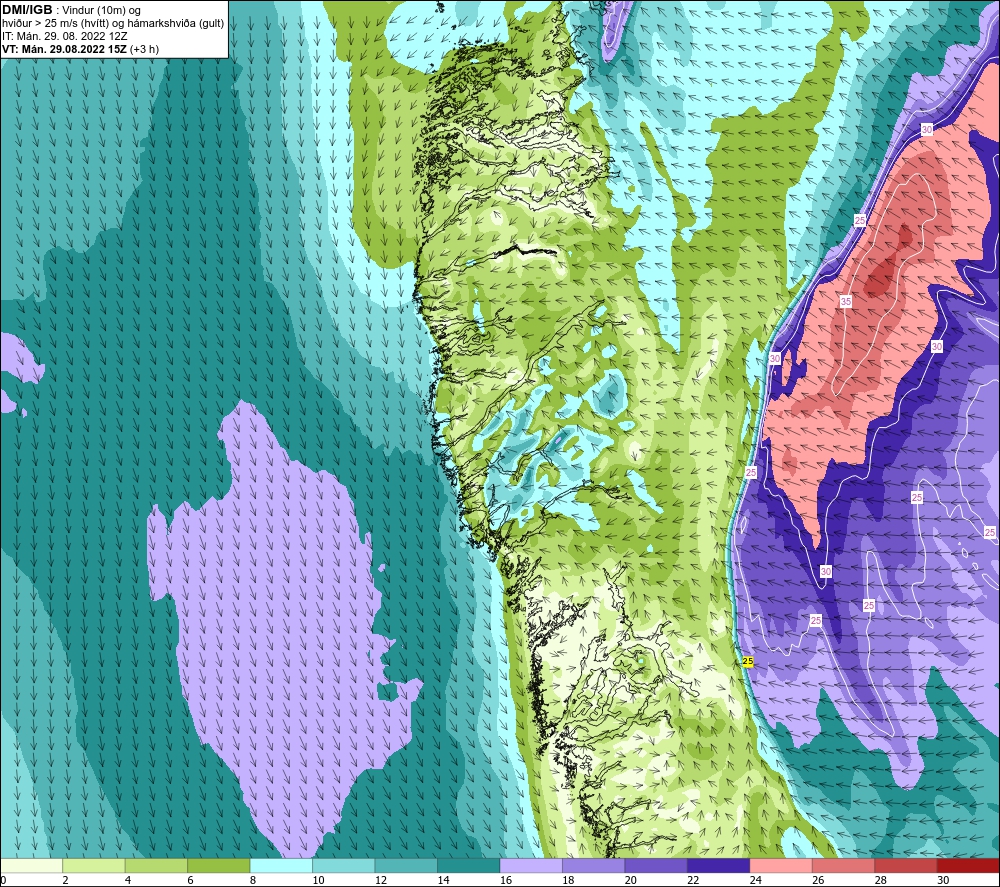The width and height of the screenshot is (1000, 887).
Task: Pick the red 28–30 m/s legend swatch
Action: click(x=906, y=866)
